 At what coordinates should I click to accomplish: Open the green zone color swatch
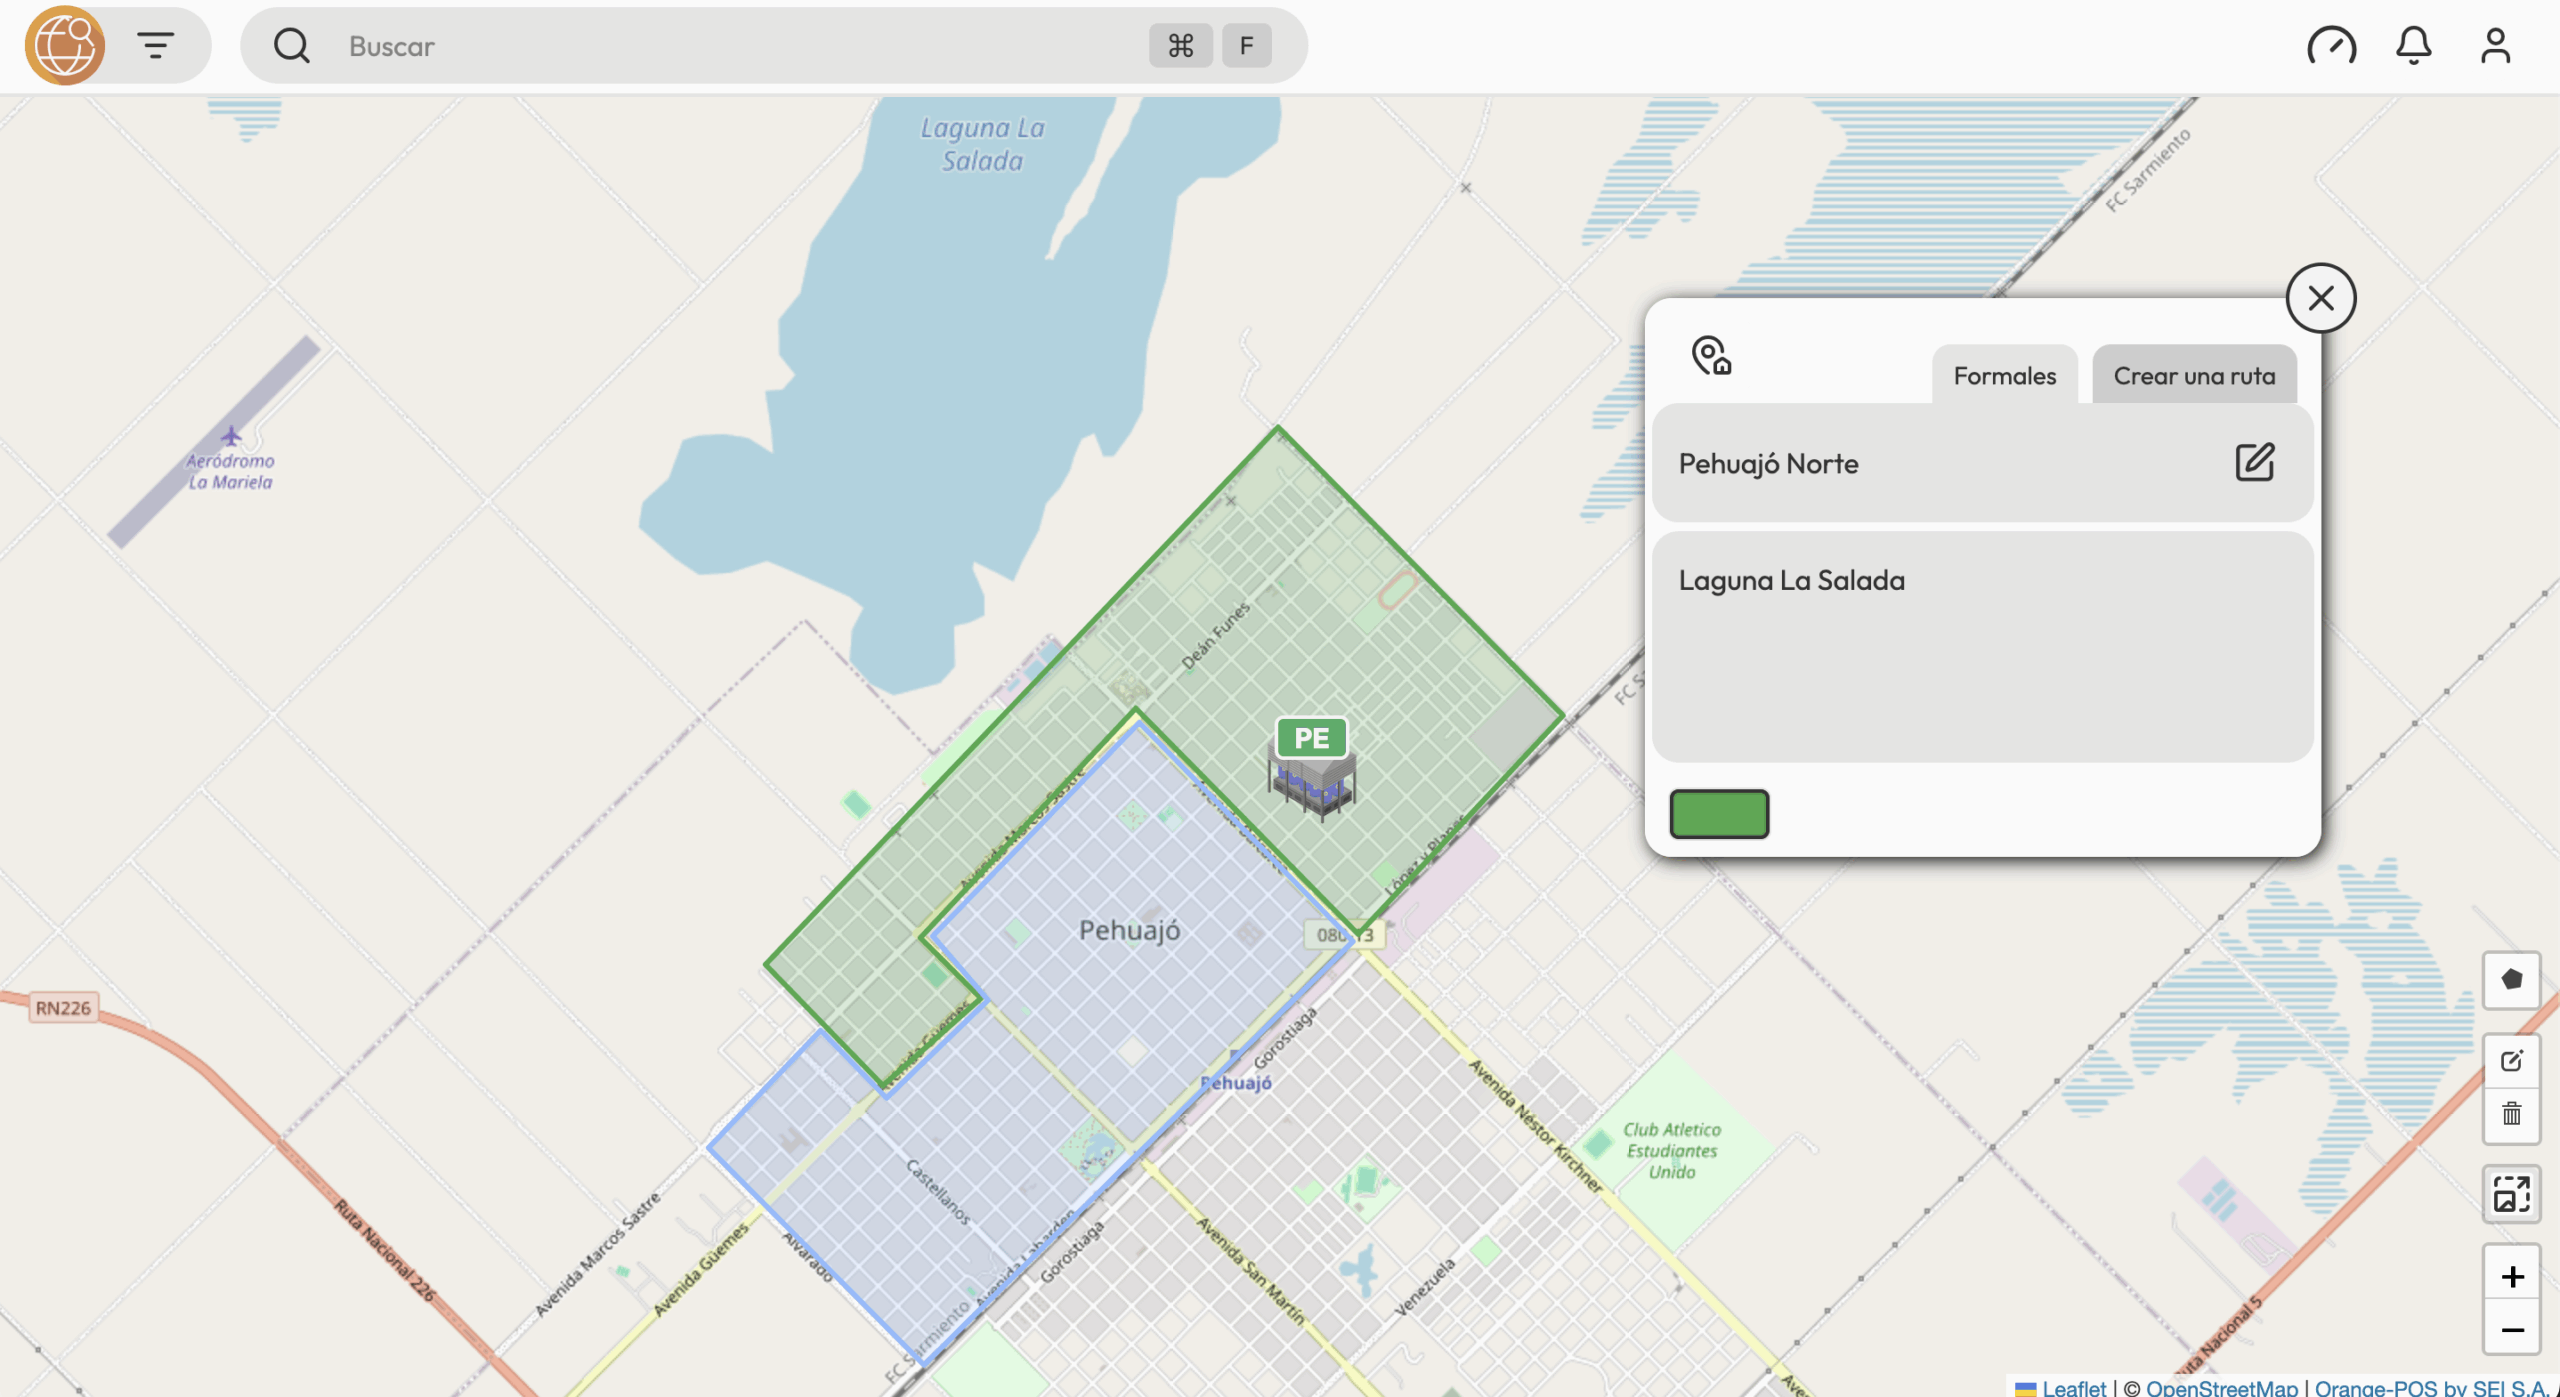pyautogui.click(x=1718, y=814)
